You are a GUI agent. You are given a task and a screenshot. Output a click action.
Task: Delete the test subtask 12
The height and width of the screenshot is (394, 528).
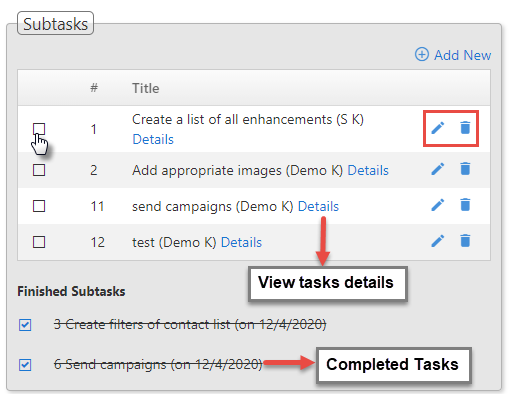tap(465, 241)
